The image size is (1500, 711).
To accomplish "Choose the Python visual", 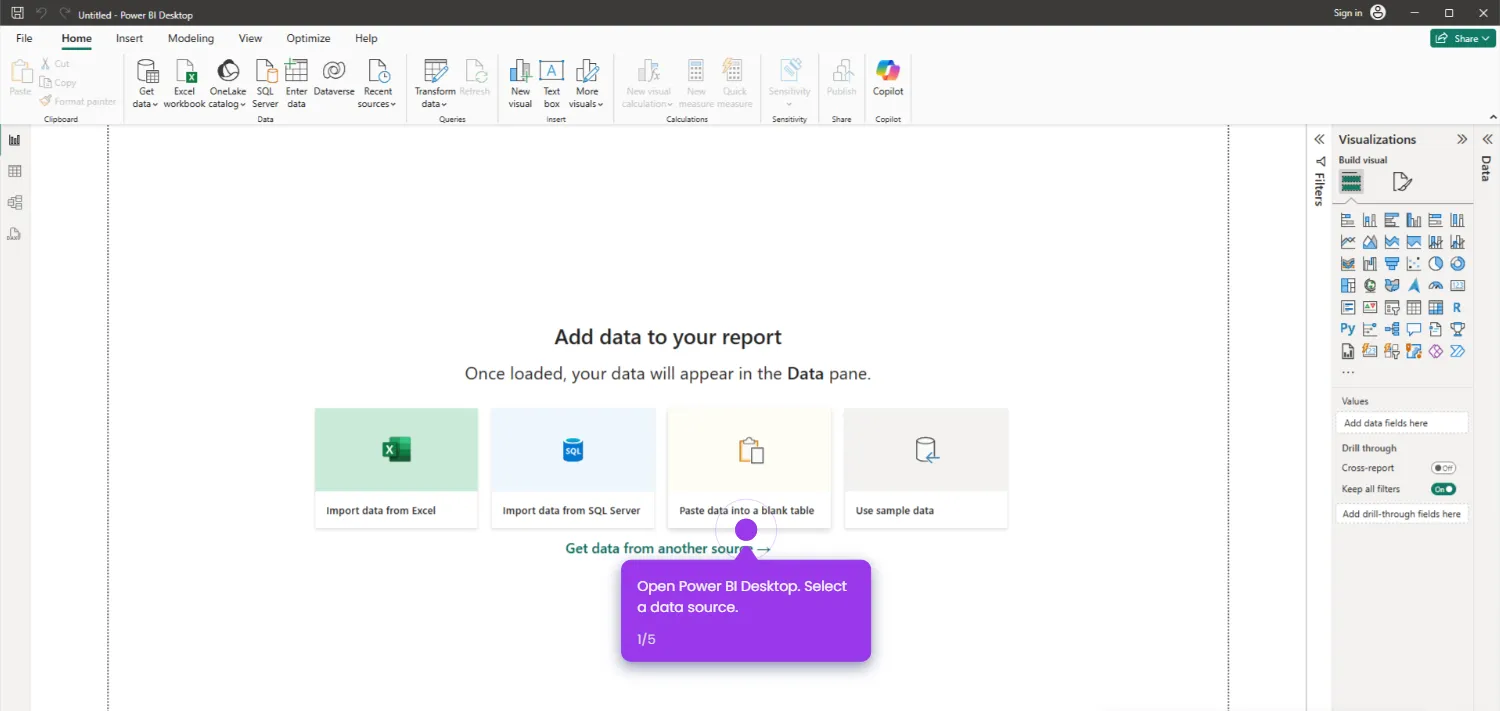I will tap(1348, 329).
